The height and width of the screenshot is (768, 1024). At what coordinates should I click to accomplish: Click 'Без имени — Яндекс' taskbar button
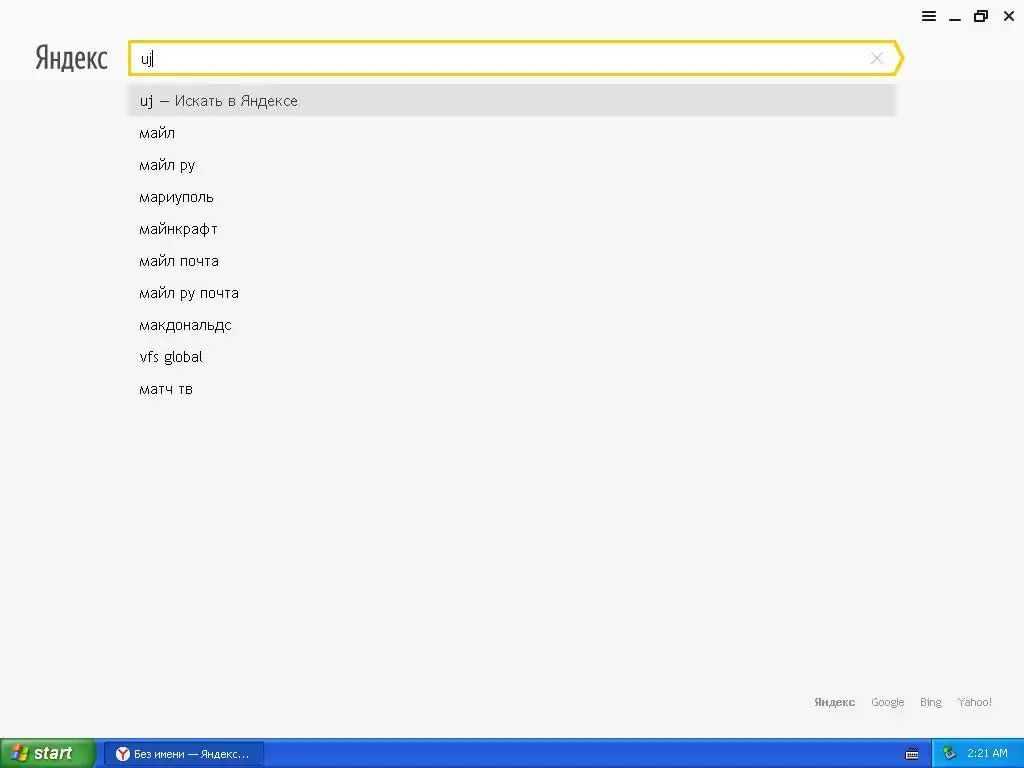[x=184, y=754]
